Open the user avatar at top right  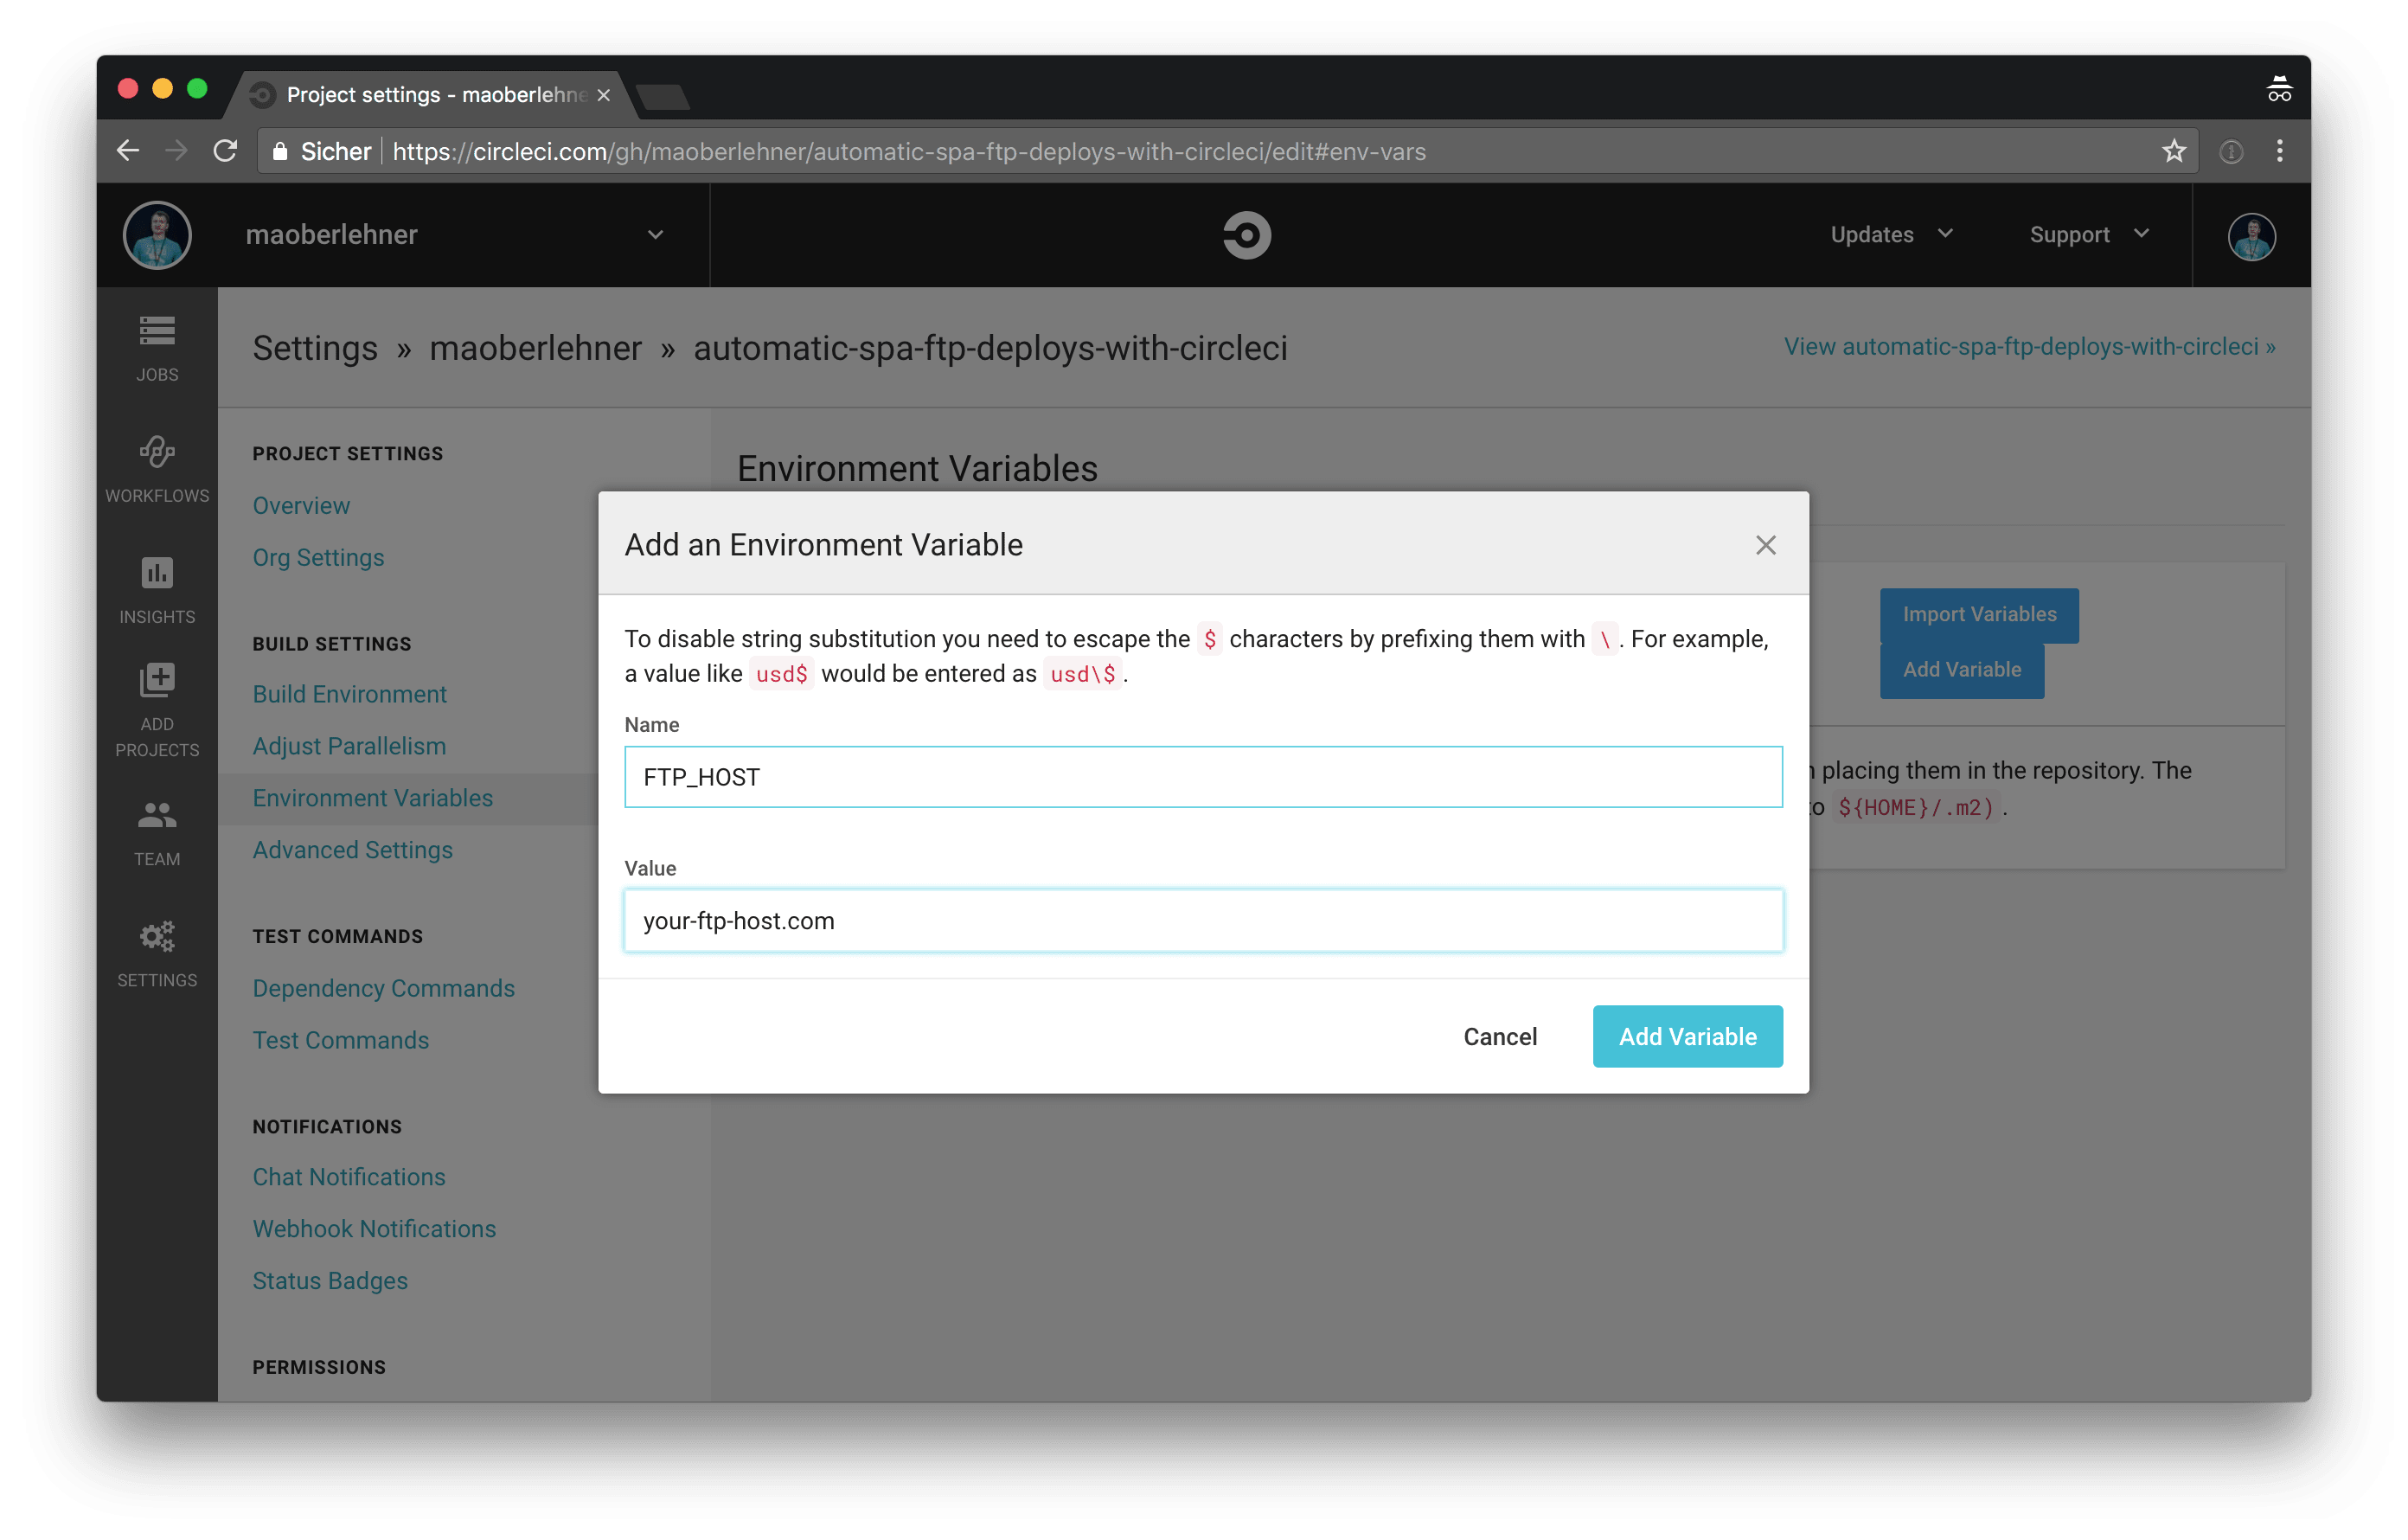[2251, 237]
